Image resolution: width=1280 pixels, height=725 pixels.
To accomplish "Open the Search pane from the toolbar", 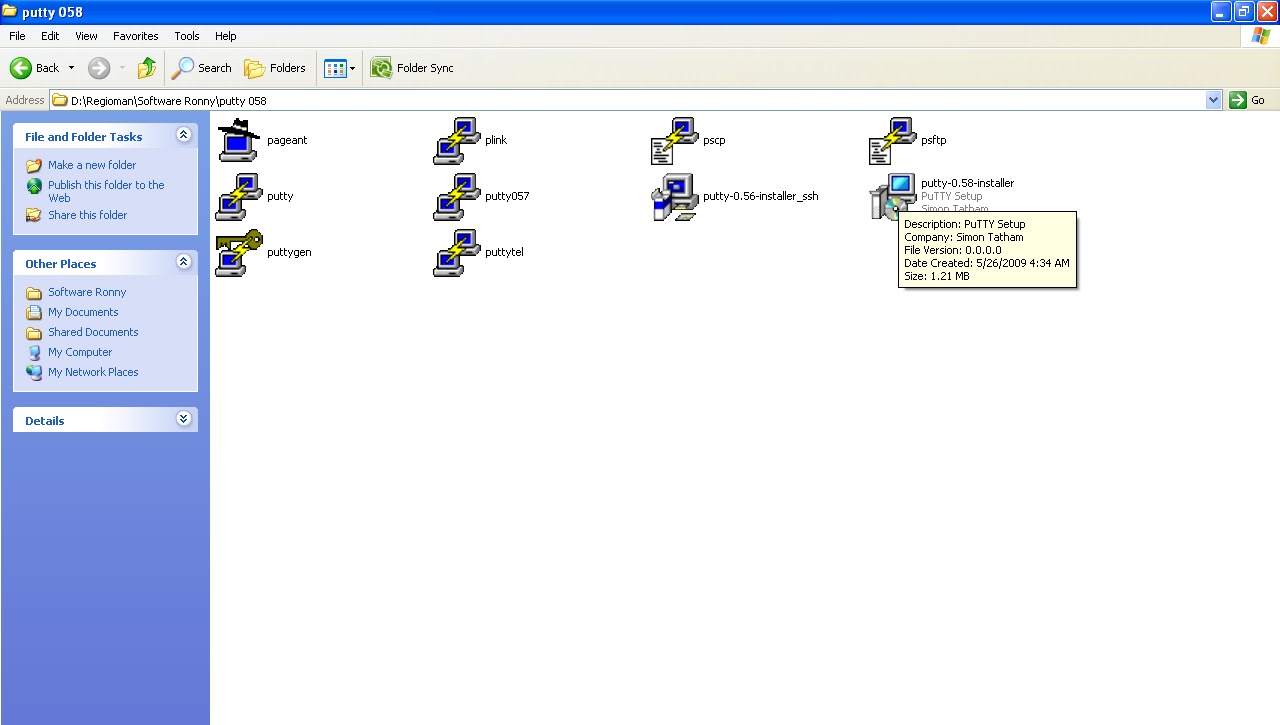I will point(202,68).
